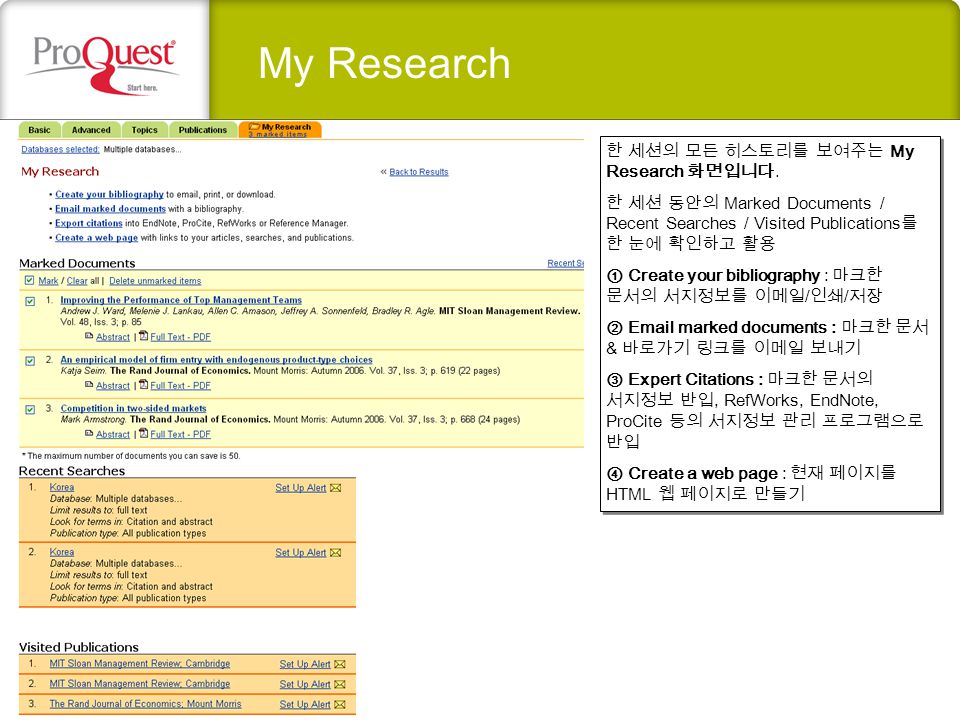The image size is (960, 720).
Task: Click envelope icon for first Korea search alert
Action: coord(336,488)
